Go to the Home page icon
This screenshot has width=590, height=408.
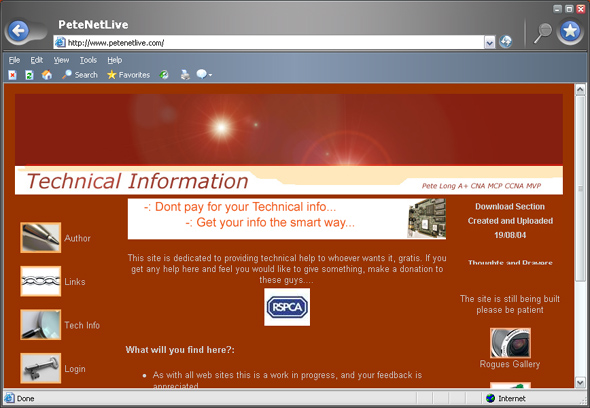click(x=47, y=75)
